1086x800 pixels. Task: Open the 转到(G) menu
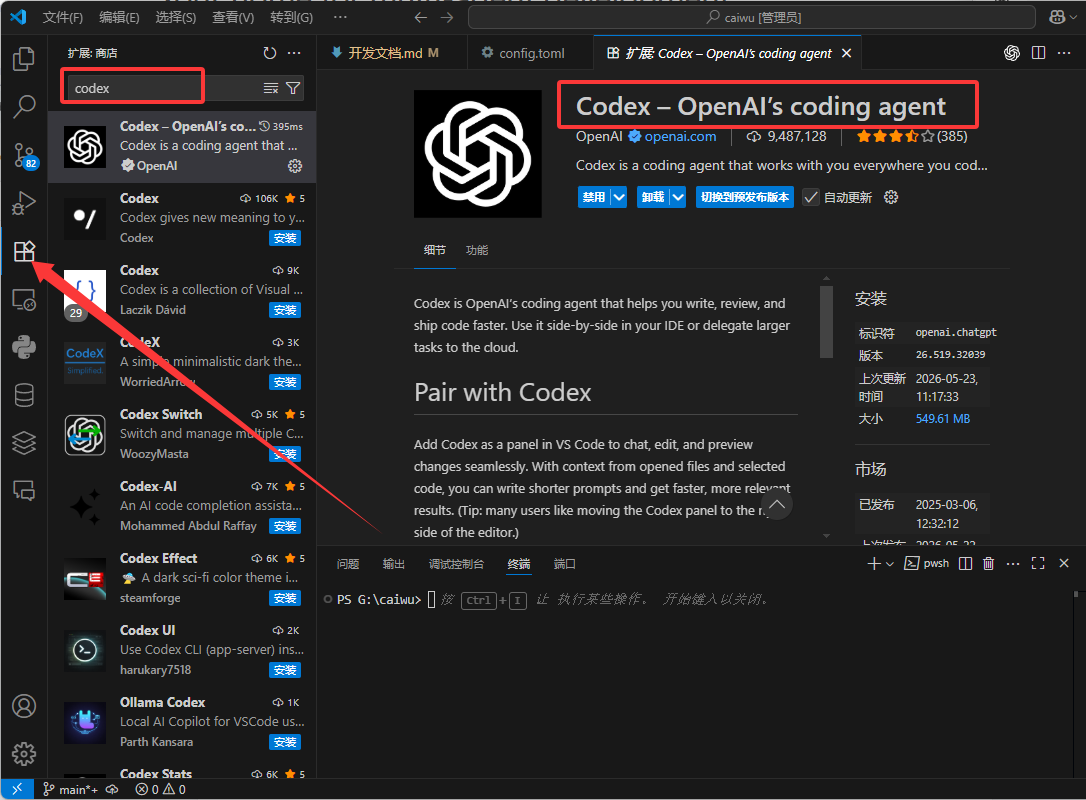point(292,17)
